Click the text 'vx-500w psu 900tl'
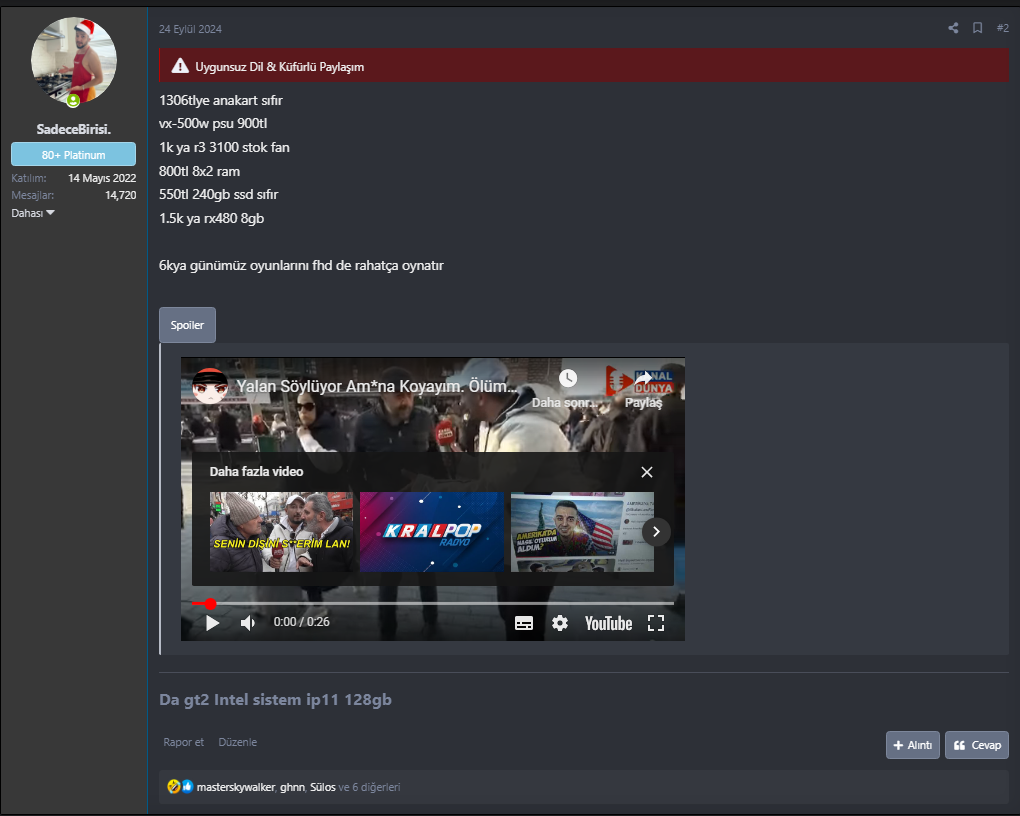This screenshot has height=816, width=1020. tap(213, 124)
